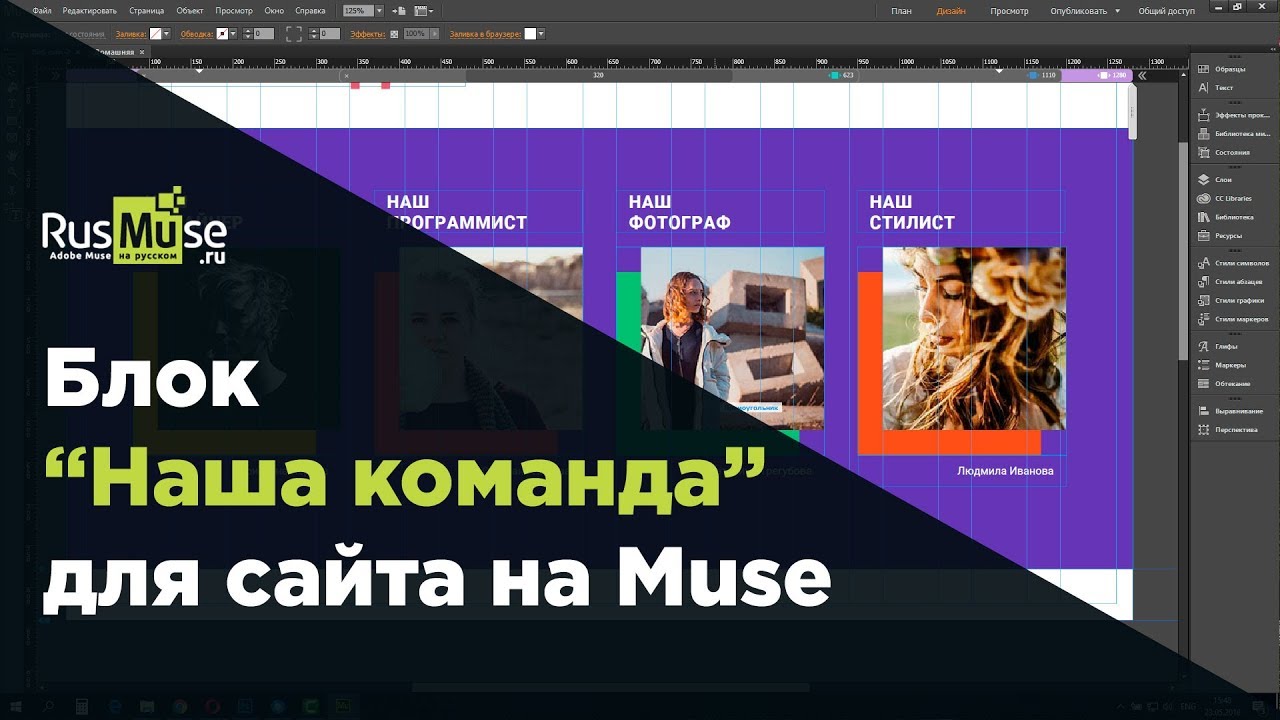Open the Окно menu
Viewport: 1280px width, 720px height.
click(x=274, y=11)
